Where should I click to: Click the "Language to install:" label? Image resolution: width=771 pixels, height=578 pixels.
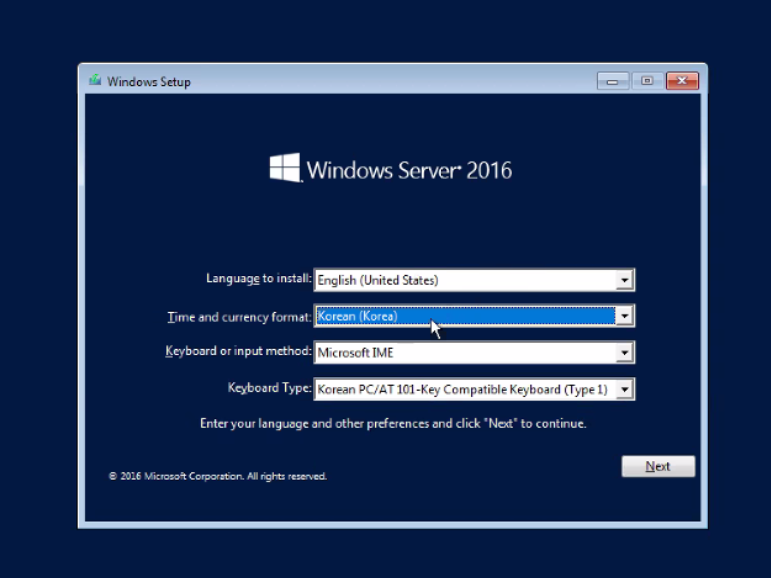(x=259, y=278)
